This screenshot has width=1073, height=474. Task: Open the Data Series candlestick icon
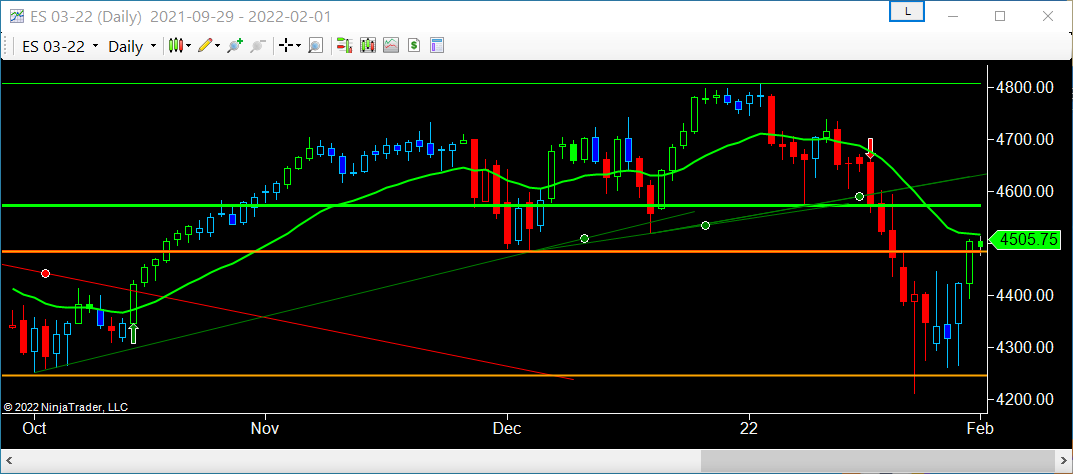pyautogui.click(x=368, y=46)
